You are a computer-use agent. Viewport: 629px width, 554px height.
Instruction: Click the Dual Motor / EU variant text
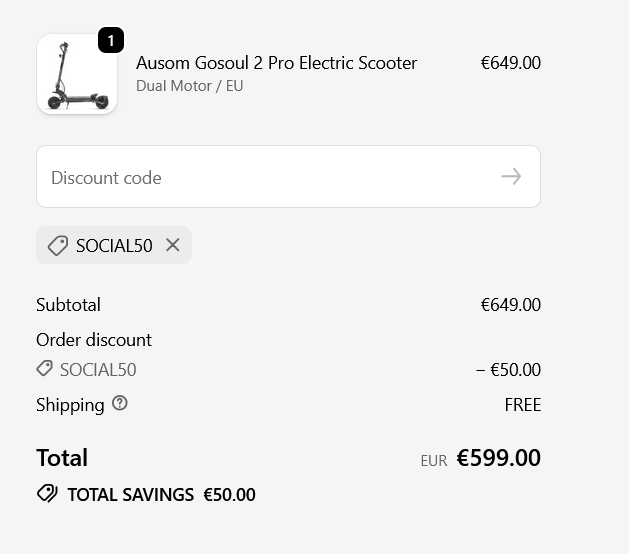190,86
